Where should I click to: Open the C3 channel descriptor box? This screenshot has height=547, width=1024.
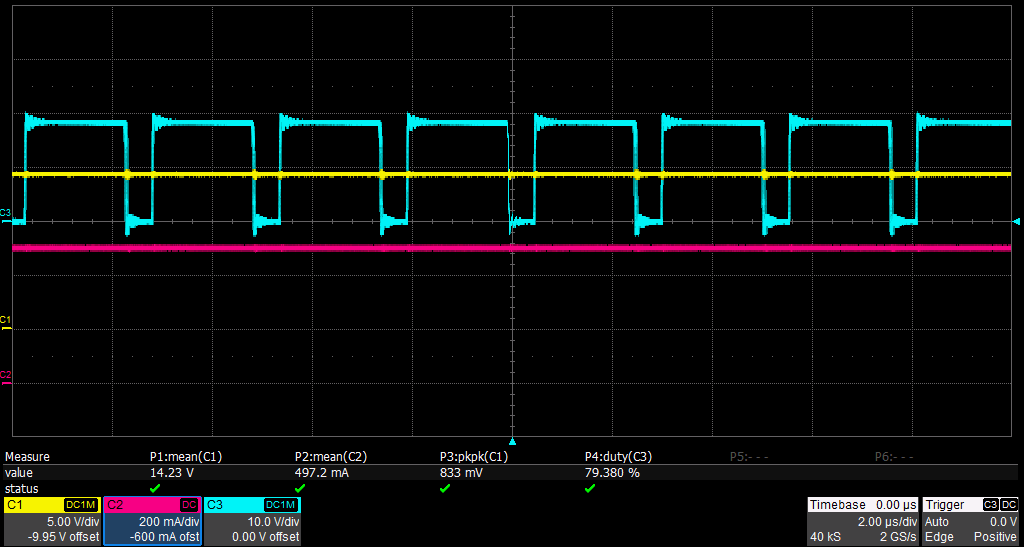[252, 521]
